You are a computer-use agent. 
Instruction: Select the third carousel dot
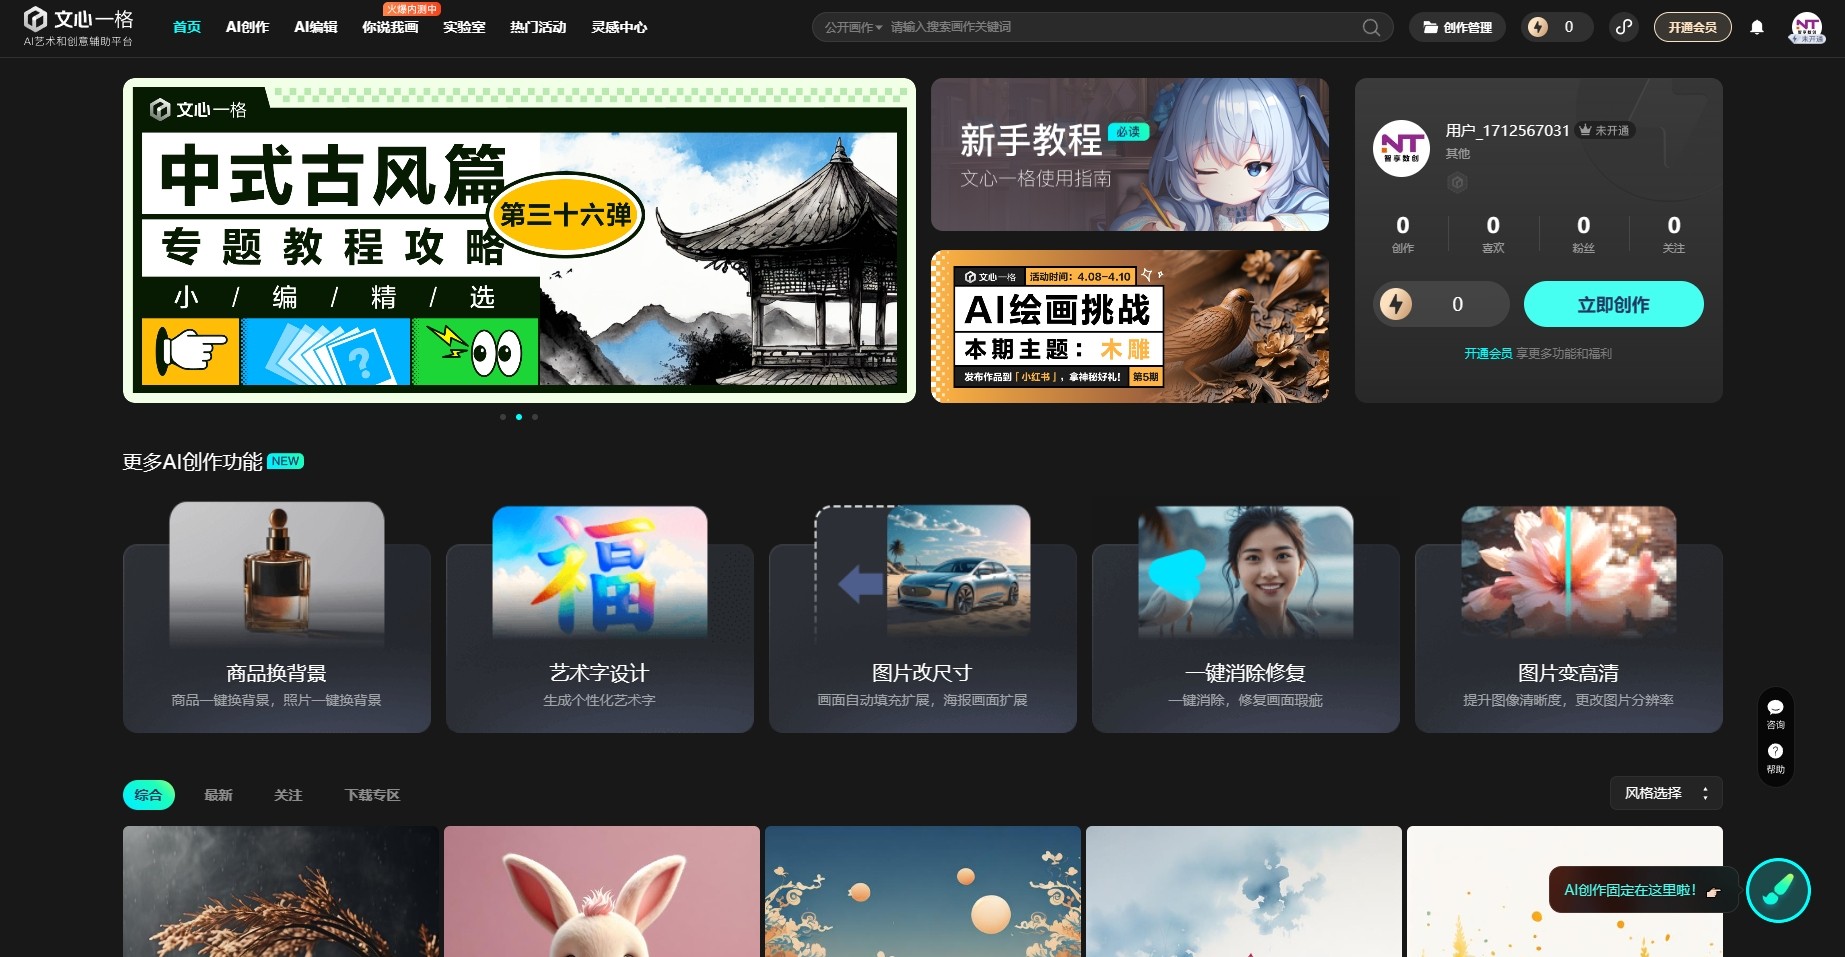(535, 417)
